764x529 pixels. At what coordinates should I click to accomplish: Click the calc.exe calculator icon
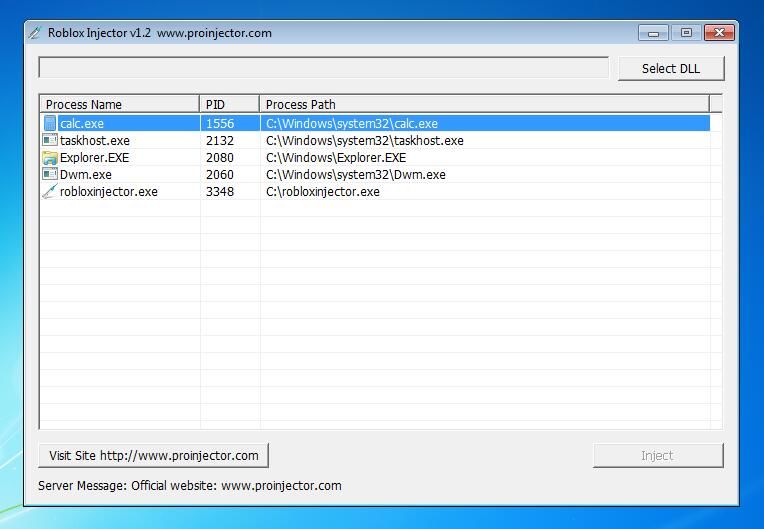(50, 123)
